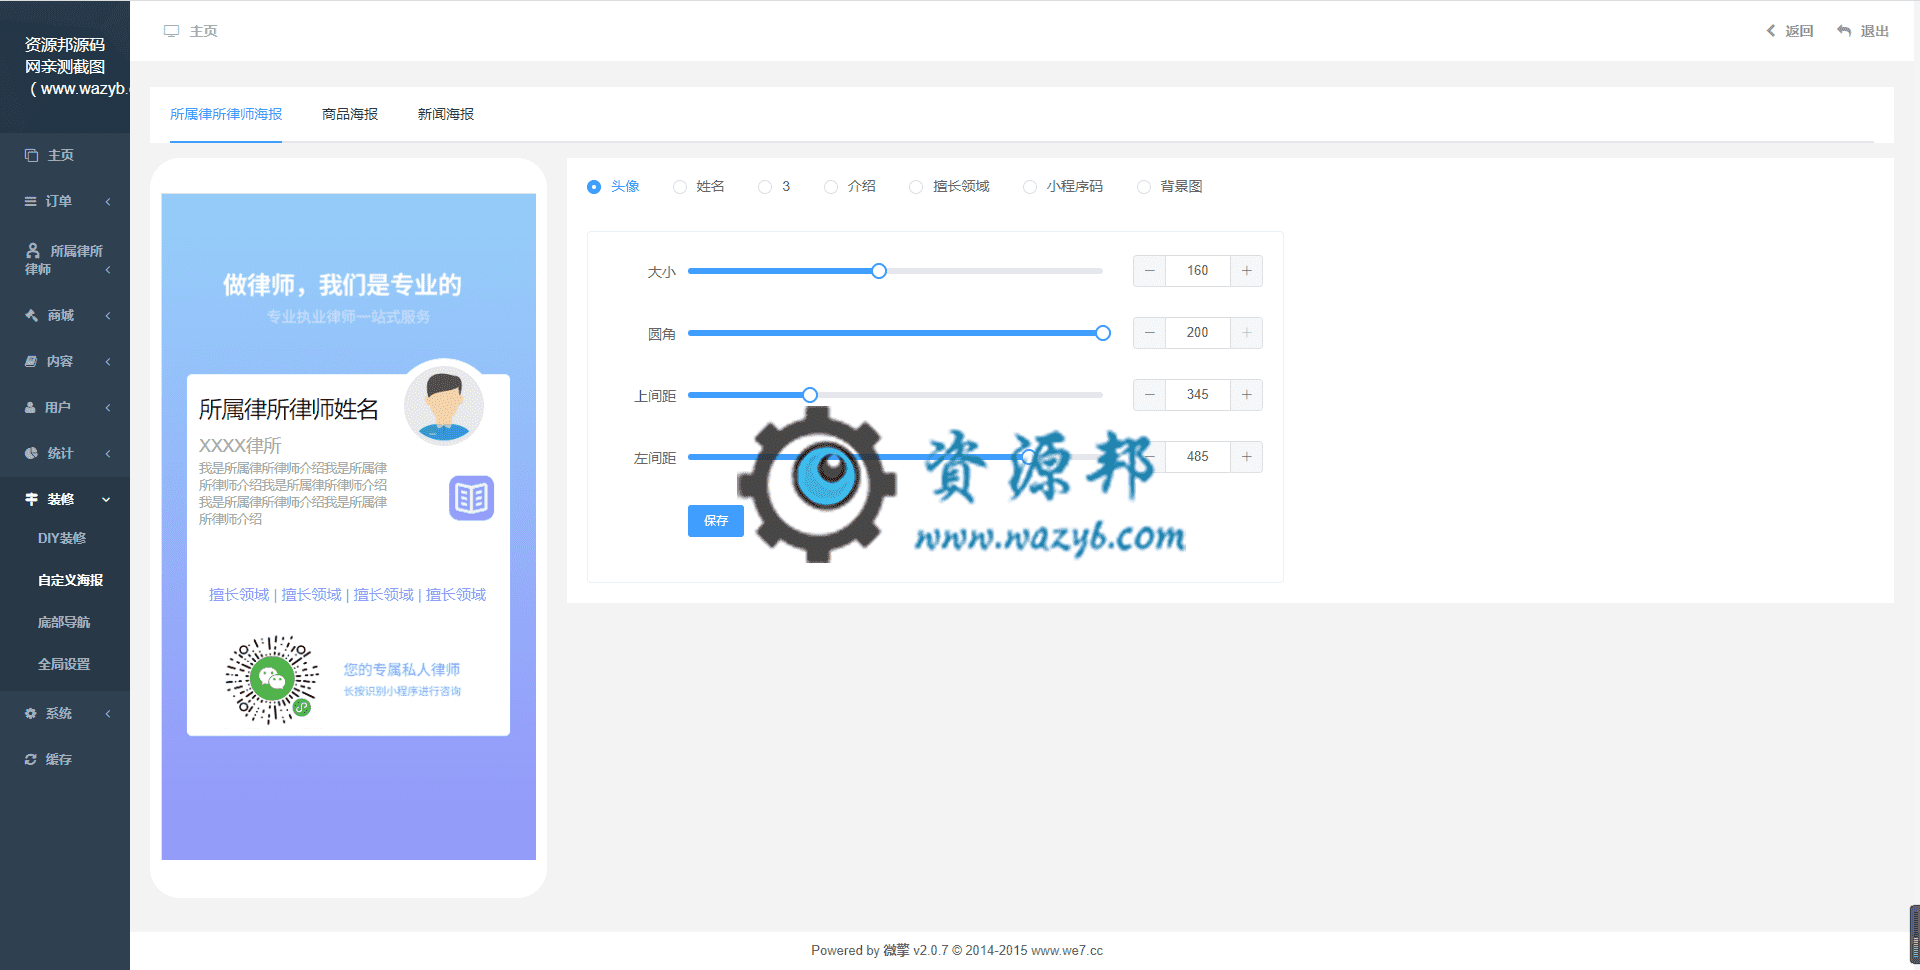Decrease 大小 value with minus button
The width and height of the screenshot is (1920, 970).
click(1150, 271)
